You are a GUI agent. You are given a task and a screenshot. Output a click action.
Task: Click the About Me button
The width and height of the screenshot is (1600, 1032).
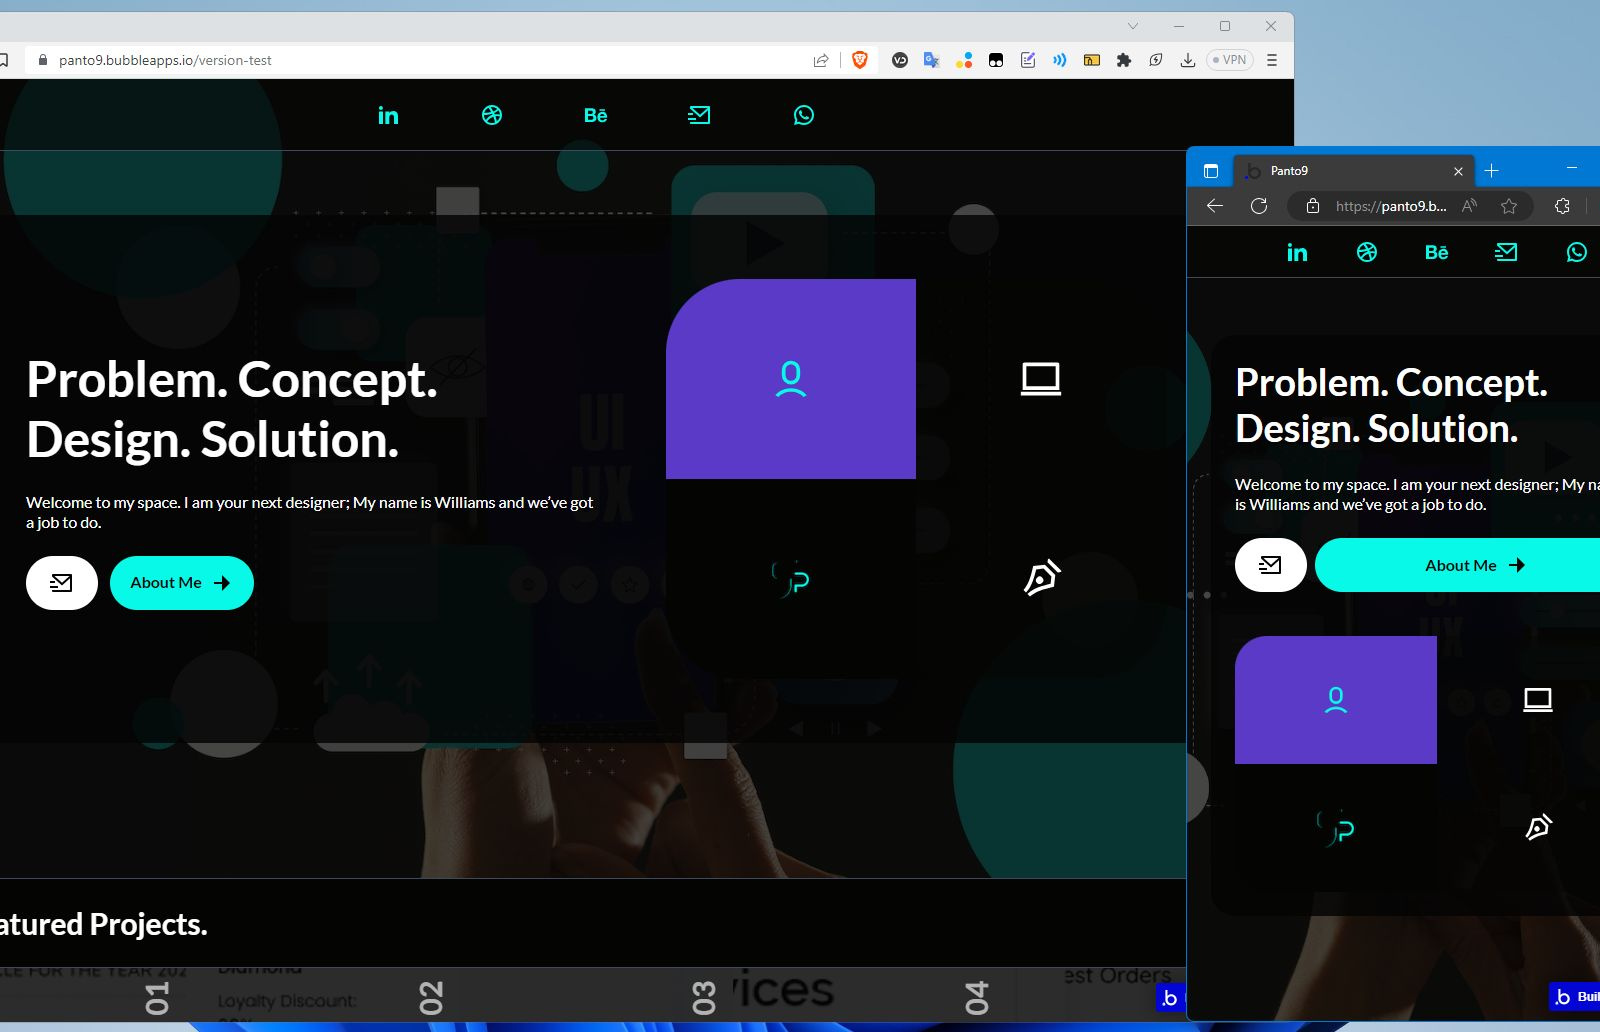(x=181, y=582)
